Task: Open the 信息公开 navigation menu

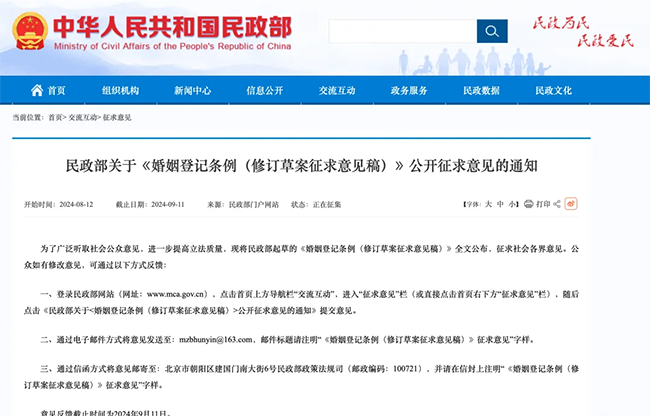Action: coord(265,90)
